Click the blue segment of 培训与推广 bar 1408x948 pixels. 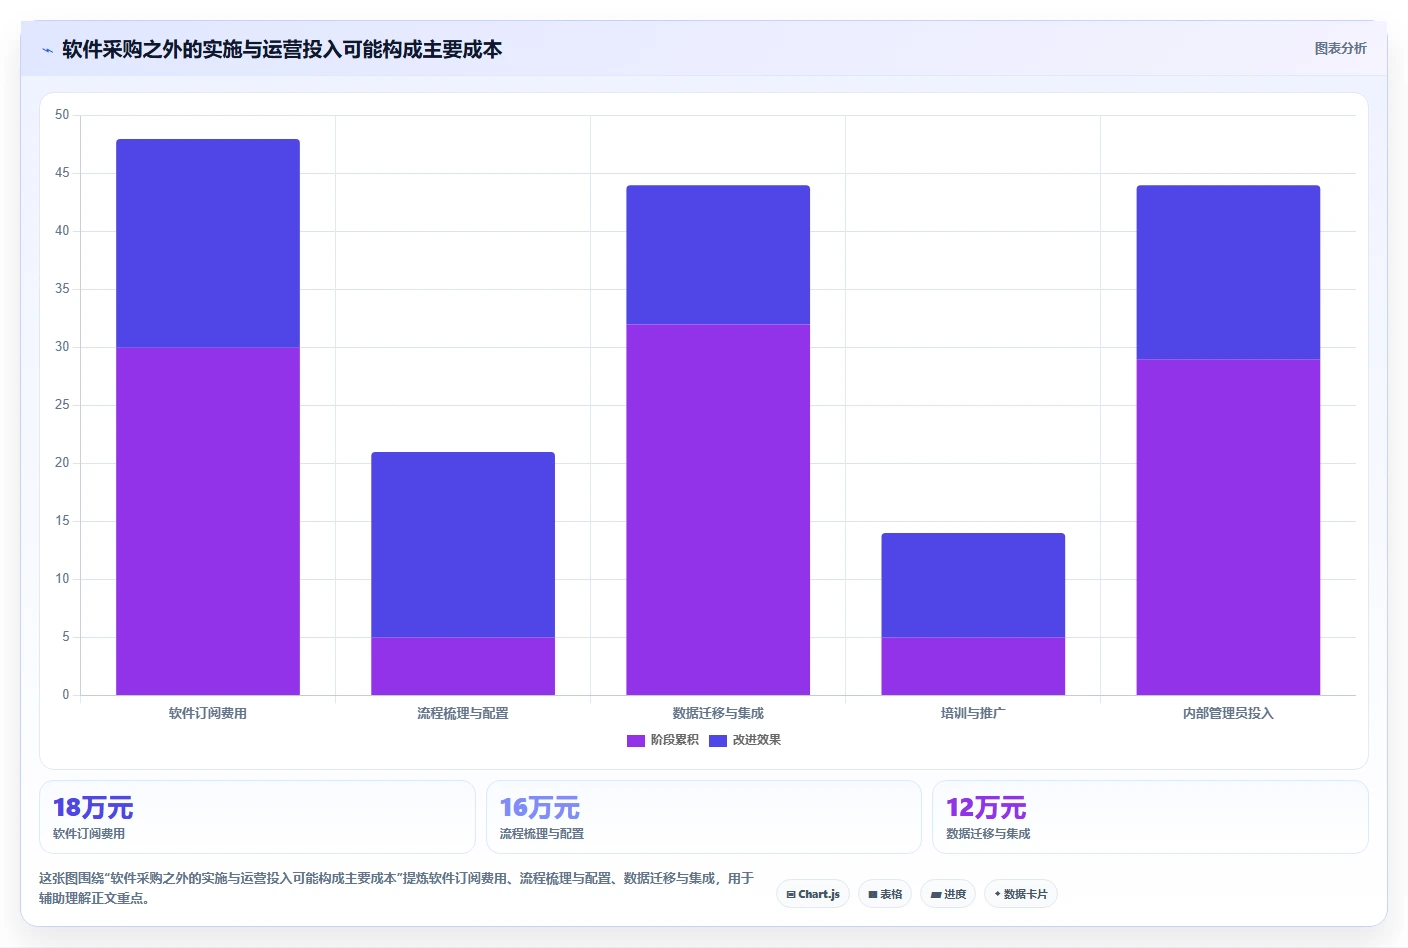click(x=973, y=585)
